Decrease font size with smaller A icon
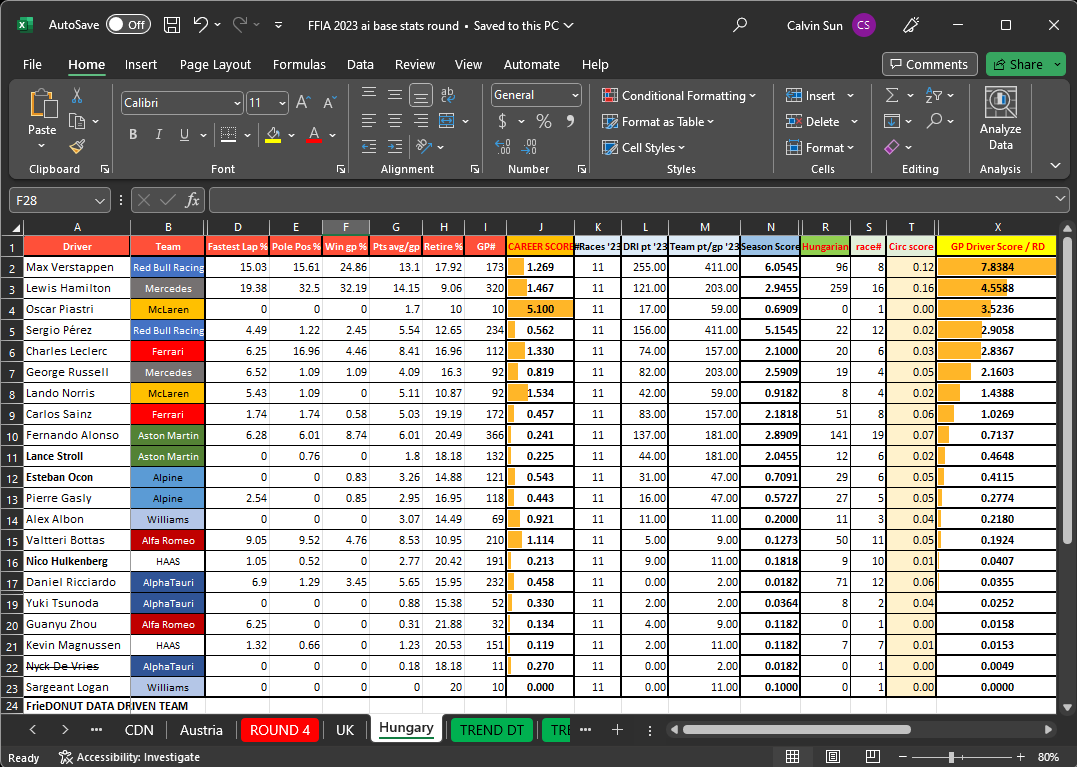 coord(329,103)
